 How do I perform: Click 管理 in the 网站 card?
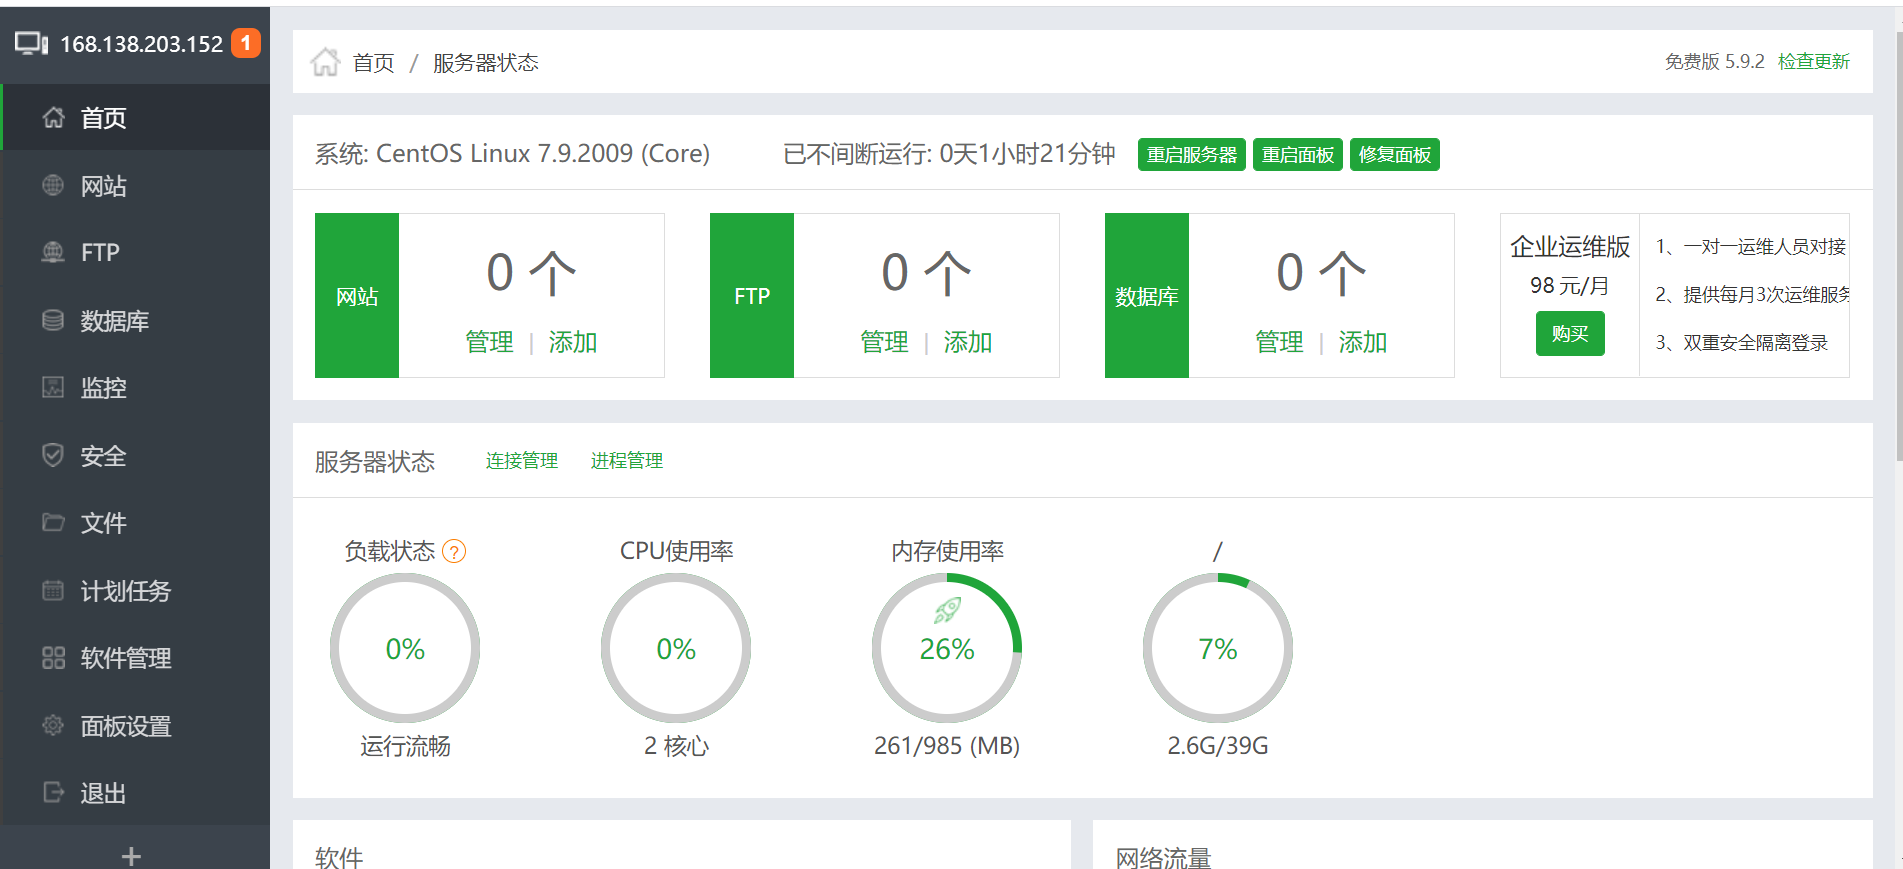click(489, 342)
